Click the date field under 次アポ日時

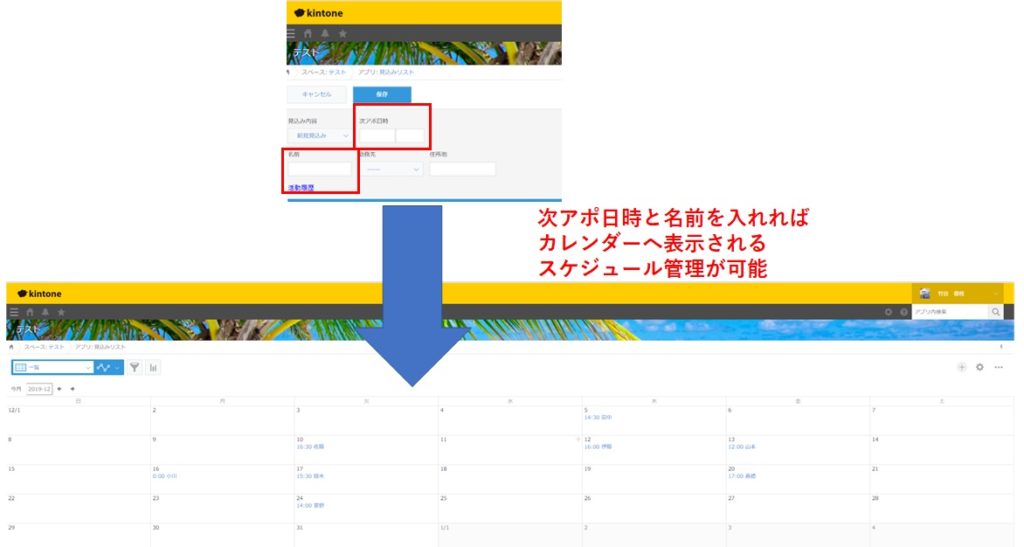[x=377, y=136]
